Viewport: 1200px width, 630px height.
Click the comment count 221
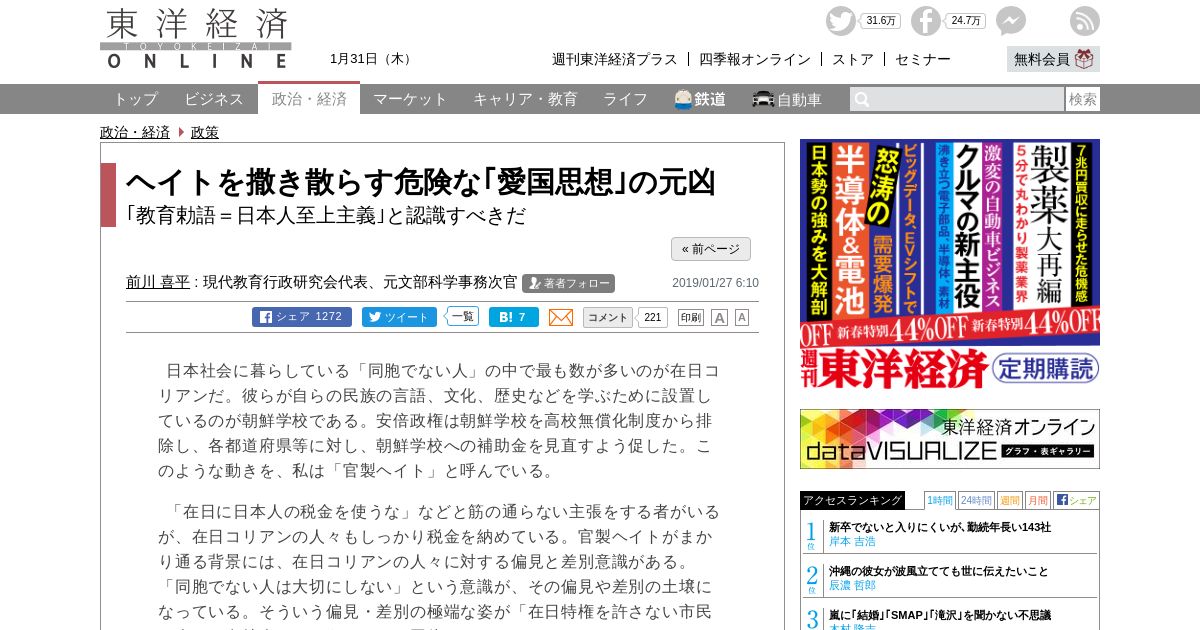click(x=652, y=317)
